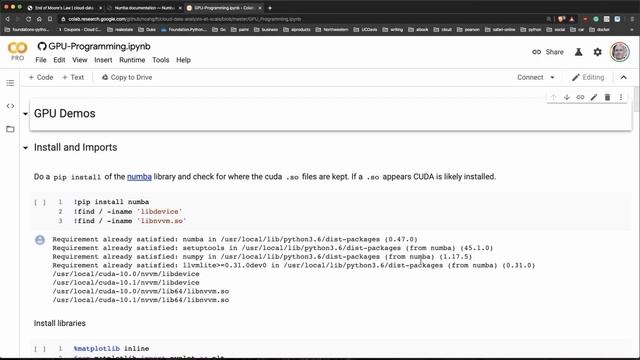This screenshot has height=360, width=640.
Task: Close the Numba documentation tab
Action: point(180,8)
